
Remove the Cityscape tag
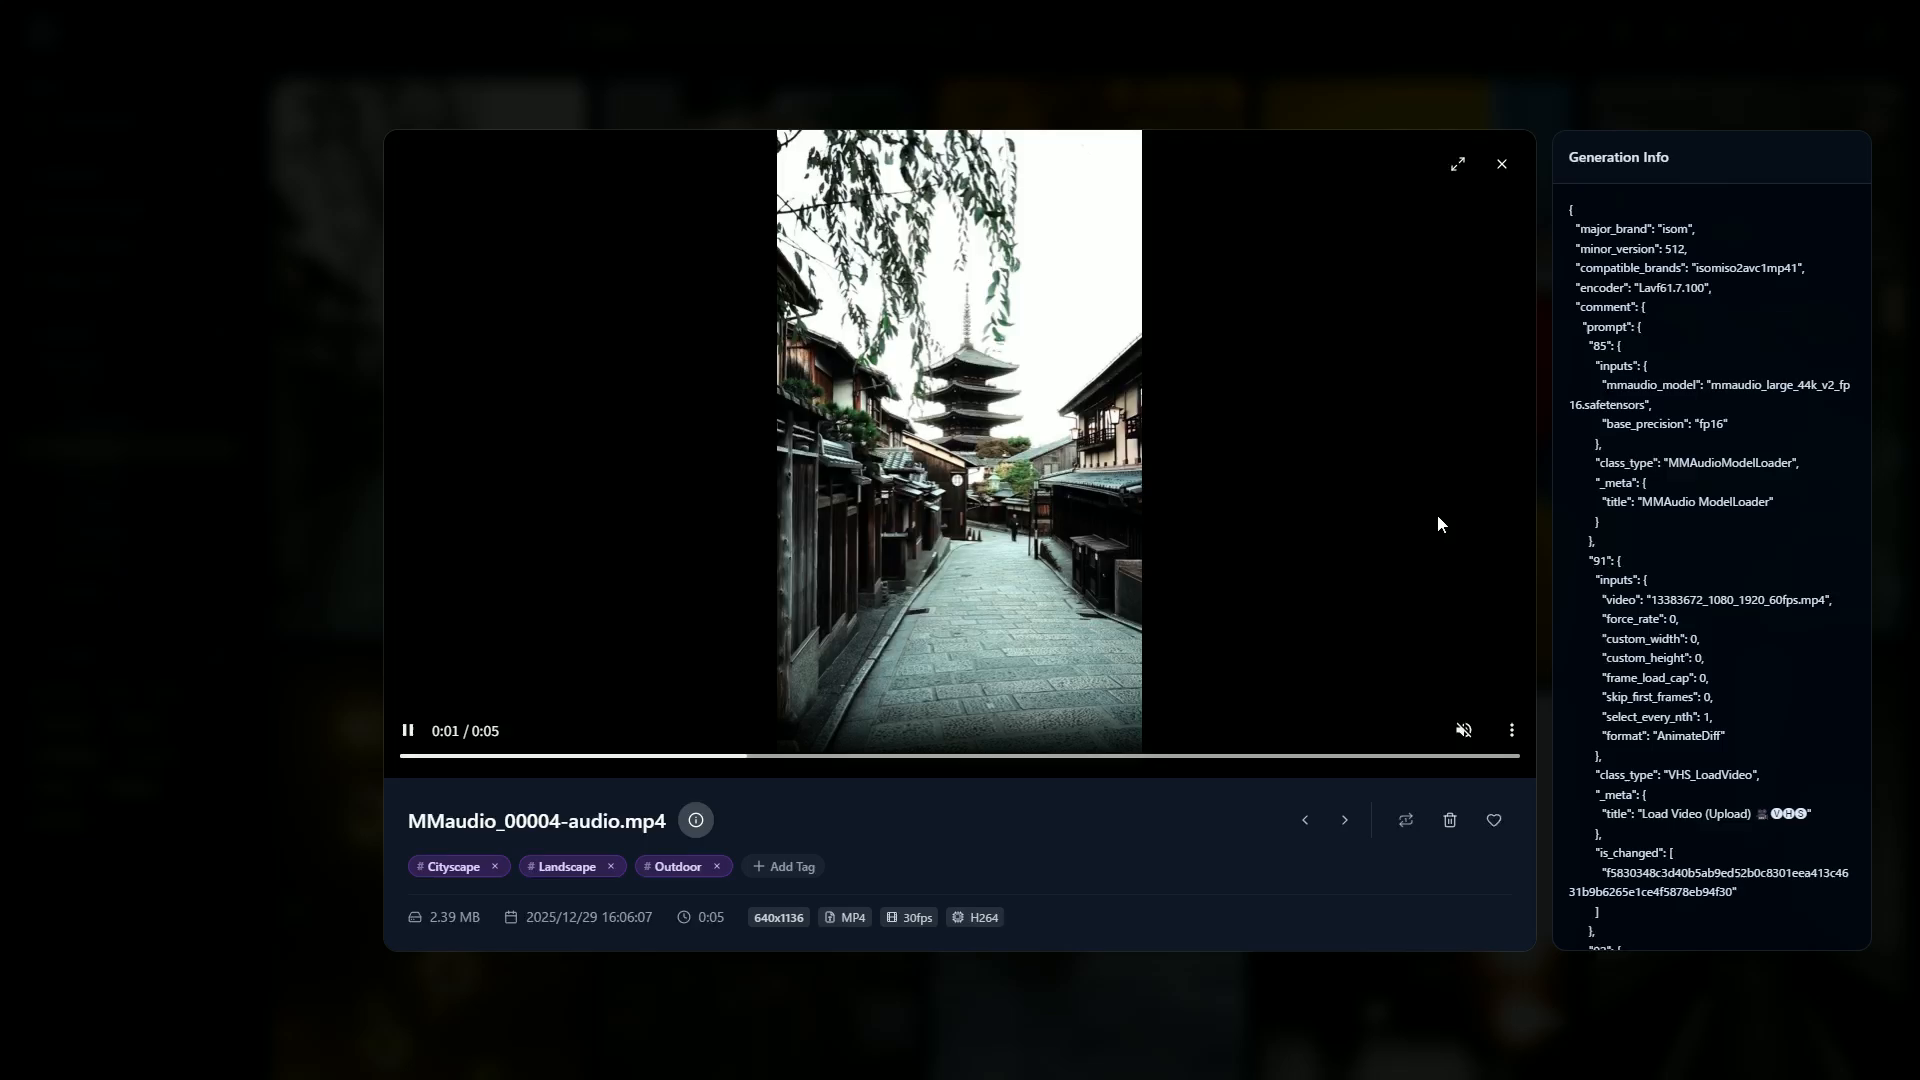click(x=495, y=866)
